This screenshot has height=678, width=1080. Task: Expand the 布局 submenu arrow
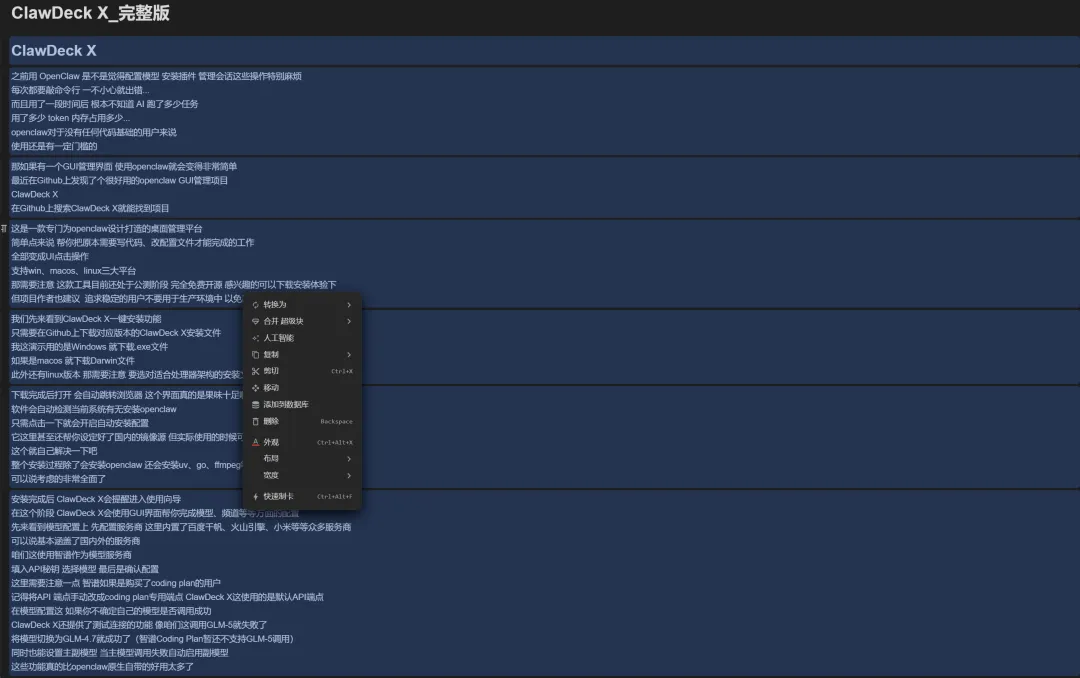(349, 459)
